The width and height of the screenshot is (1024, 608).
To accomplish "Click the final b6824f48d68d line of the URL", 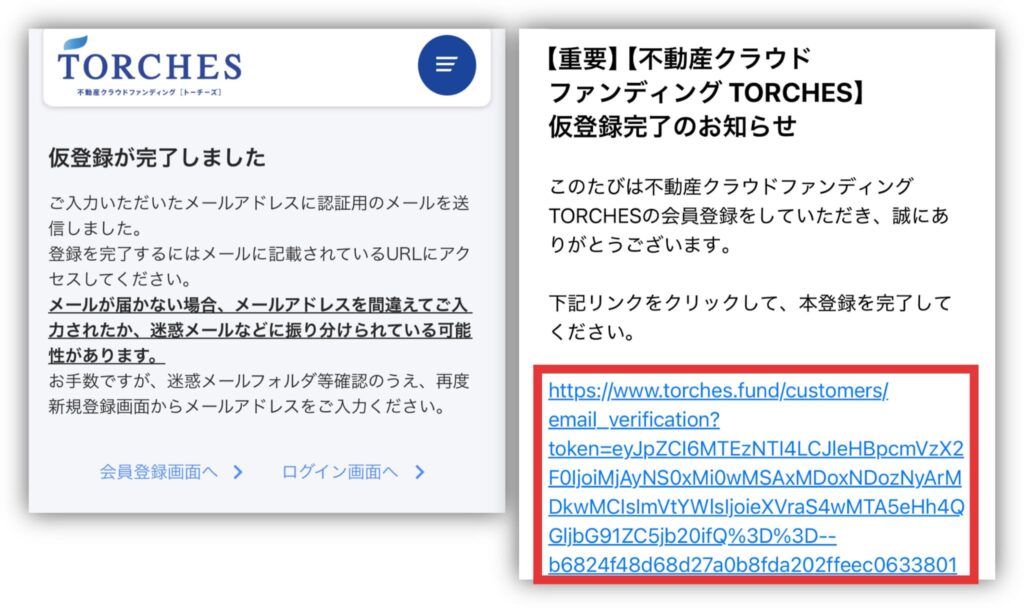I will 752,565.
